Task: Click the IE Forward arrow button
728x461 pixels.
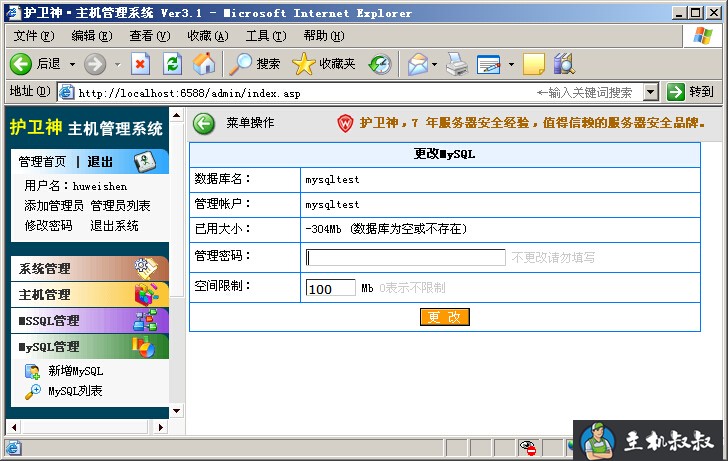Action: pos(95,64)
